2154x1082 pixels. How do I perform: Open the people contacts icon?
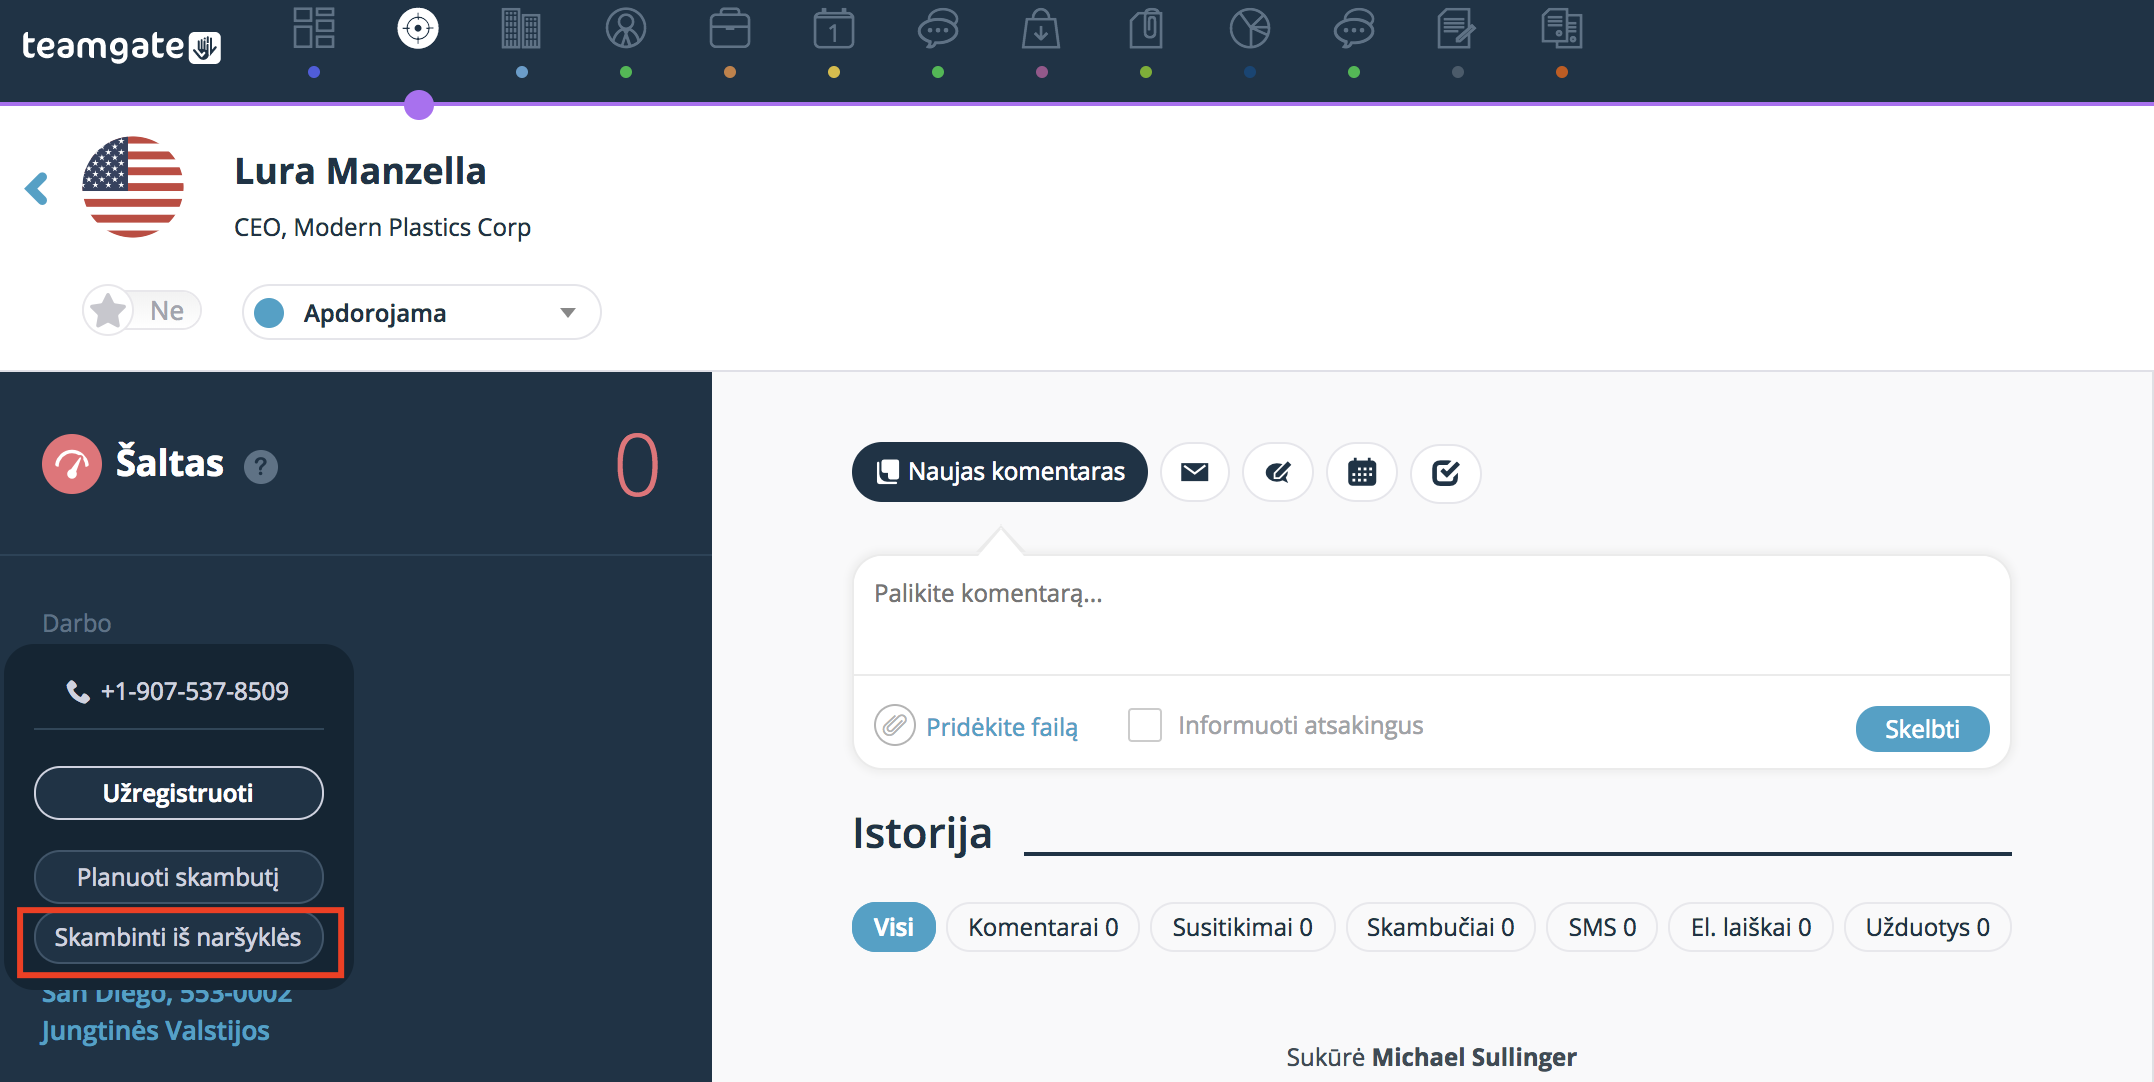click(626, 28)
